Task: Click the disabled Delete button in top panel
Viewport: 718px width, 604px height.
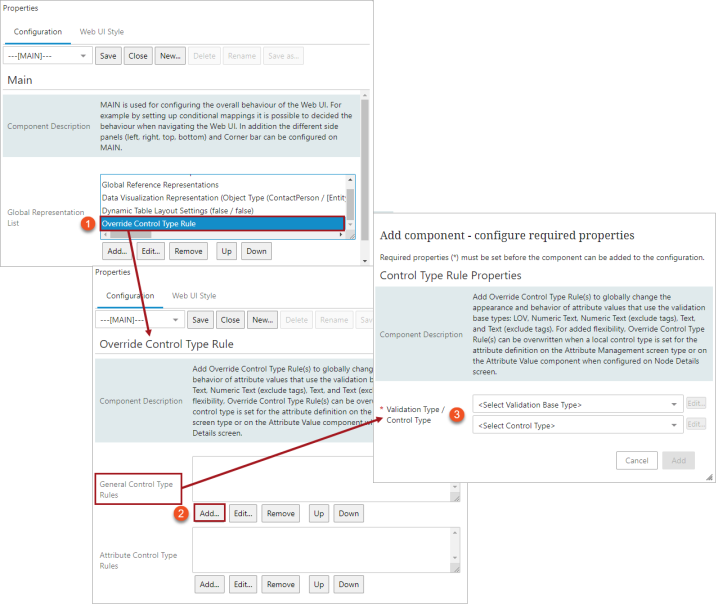Action: (x=204, y=56)
